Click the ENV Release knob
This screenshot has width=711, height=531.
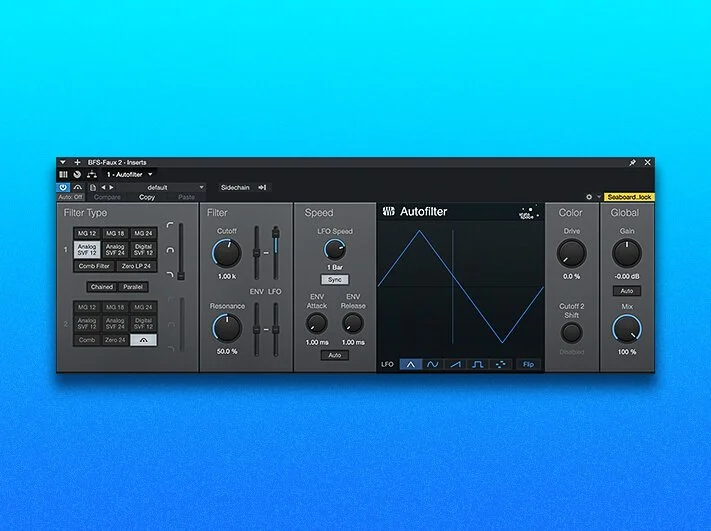coord(352,323)
